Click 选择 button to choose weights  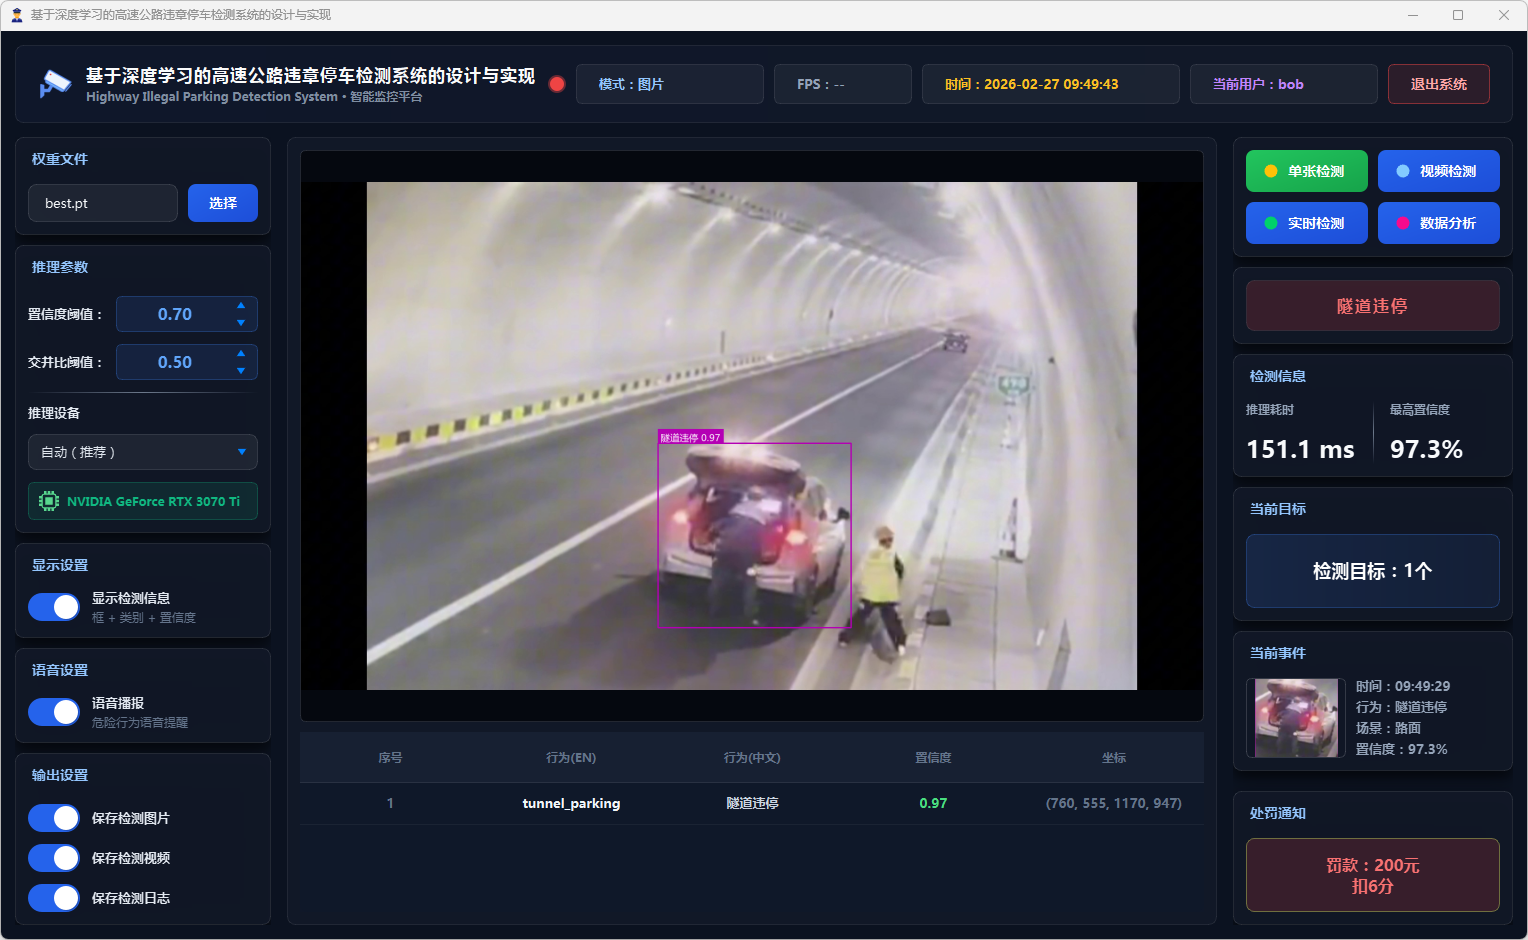point(223,203)
